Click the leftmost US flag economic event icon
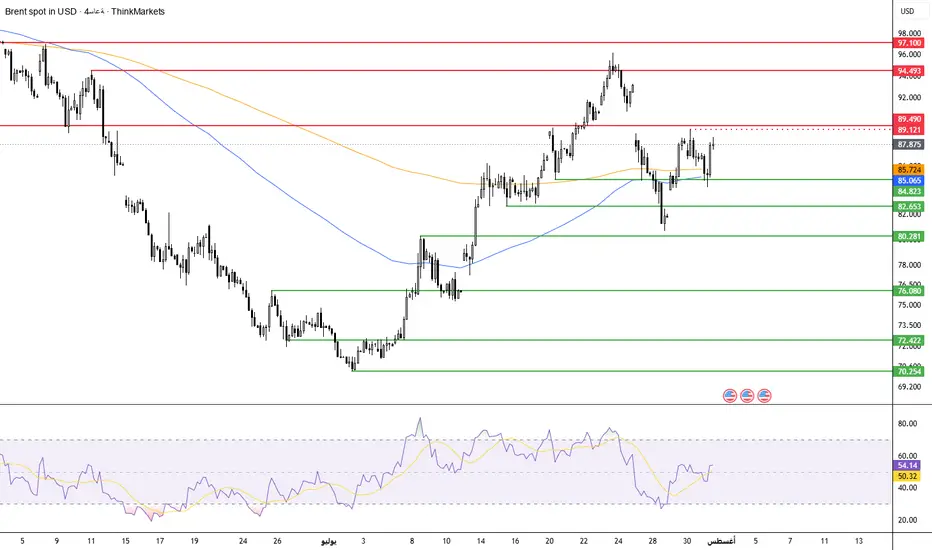Viewport: 932px width, 550px height. tap(730, 395)
